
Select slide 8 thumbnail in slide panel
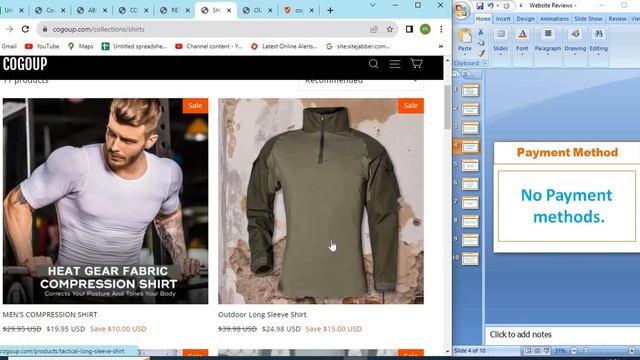470,221
